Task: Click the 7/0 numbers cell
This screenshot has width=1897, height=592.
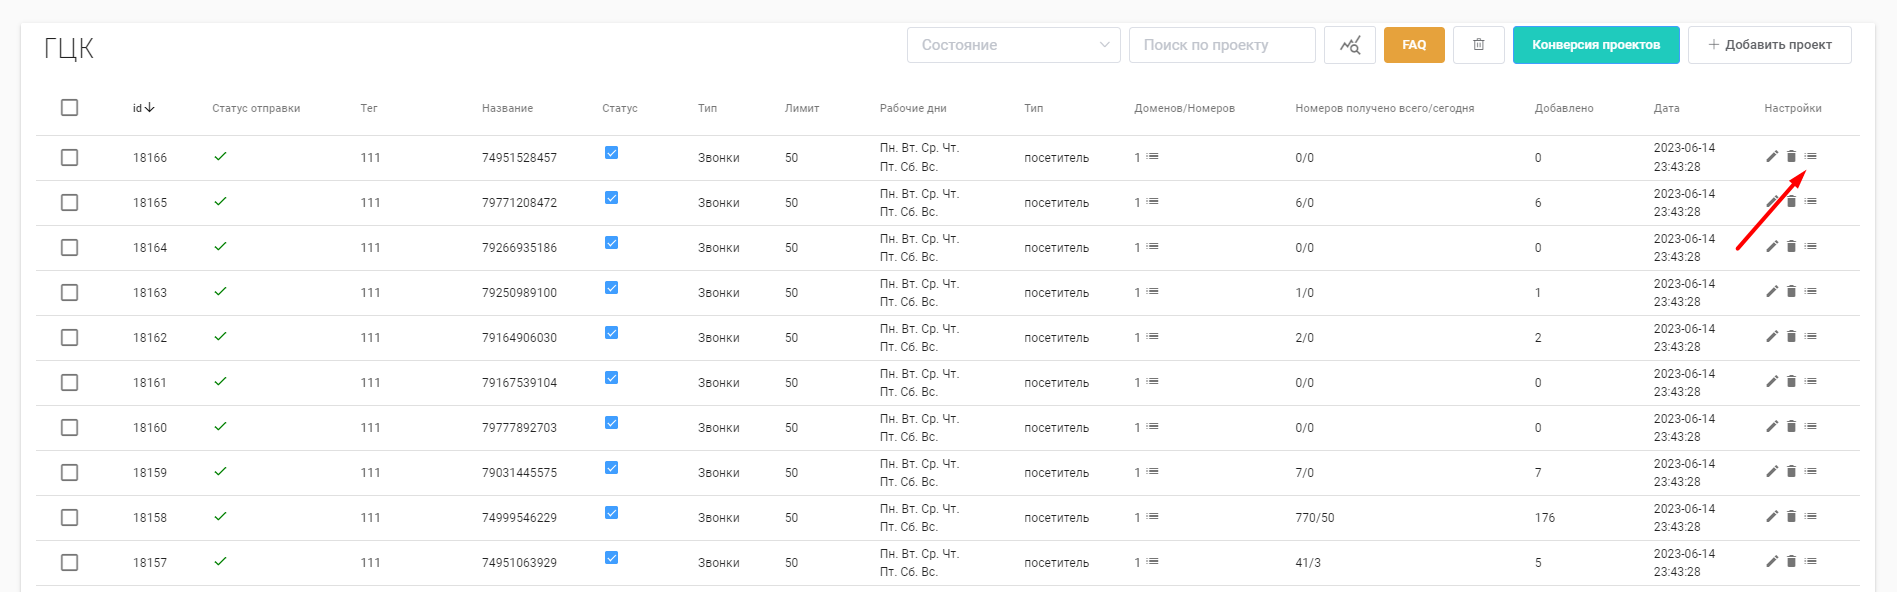Action: [1304, 473]
